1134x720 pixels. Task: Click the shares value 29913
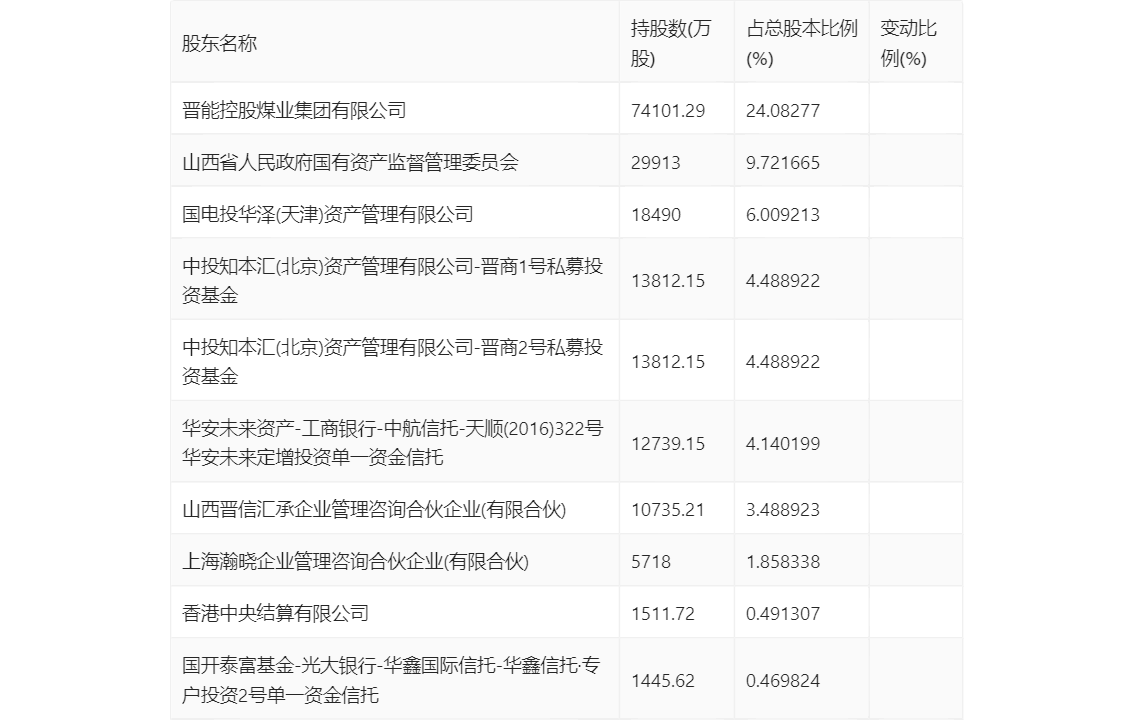pyautogui.click(x=655, y=163)
